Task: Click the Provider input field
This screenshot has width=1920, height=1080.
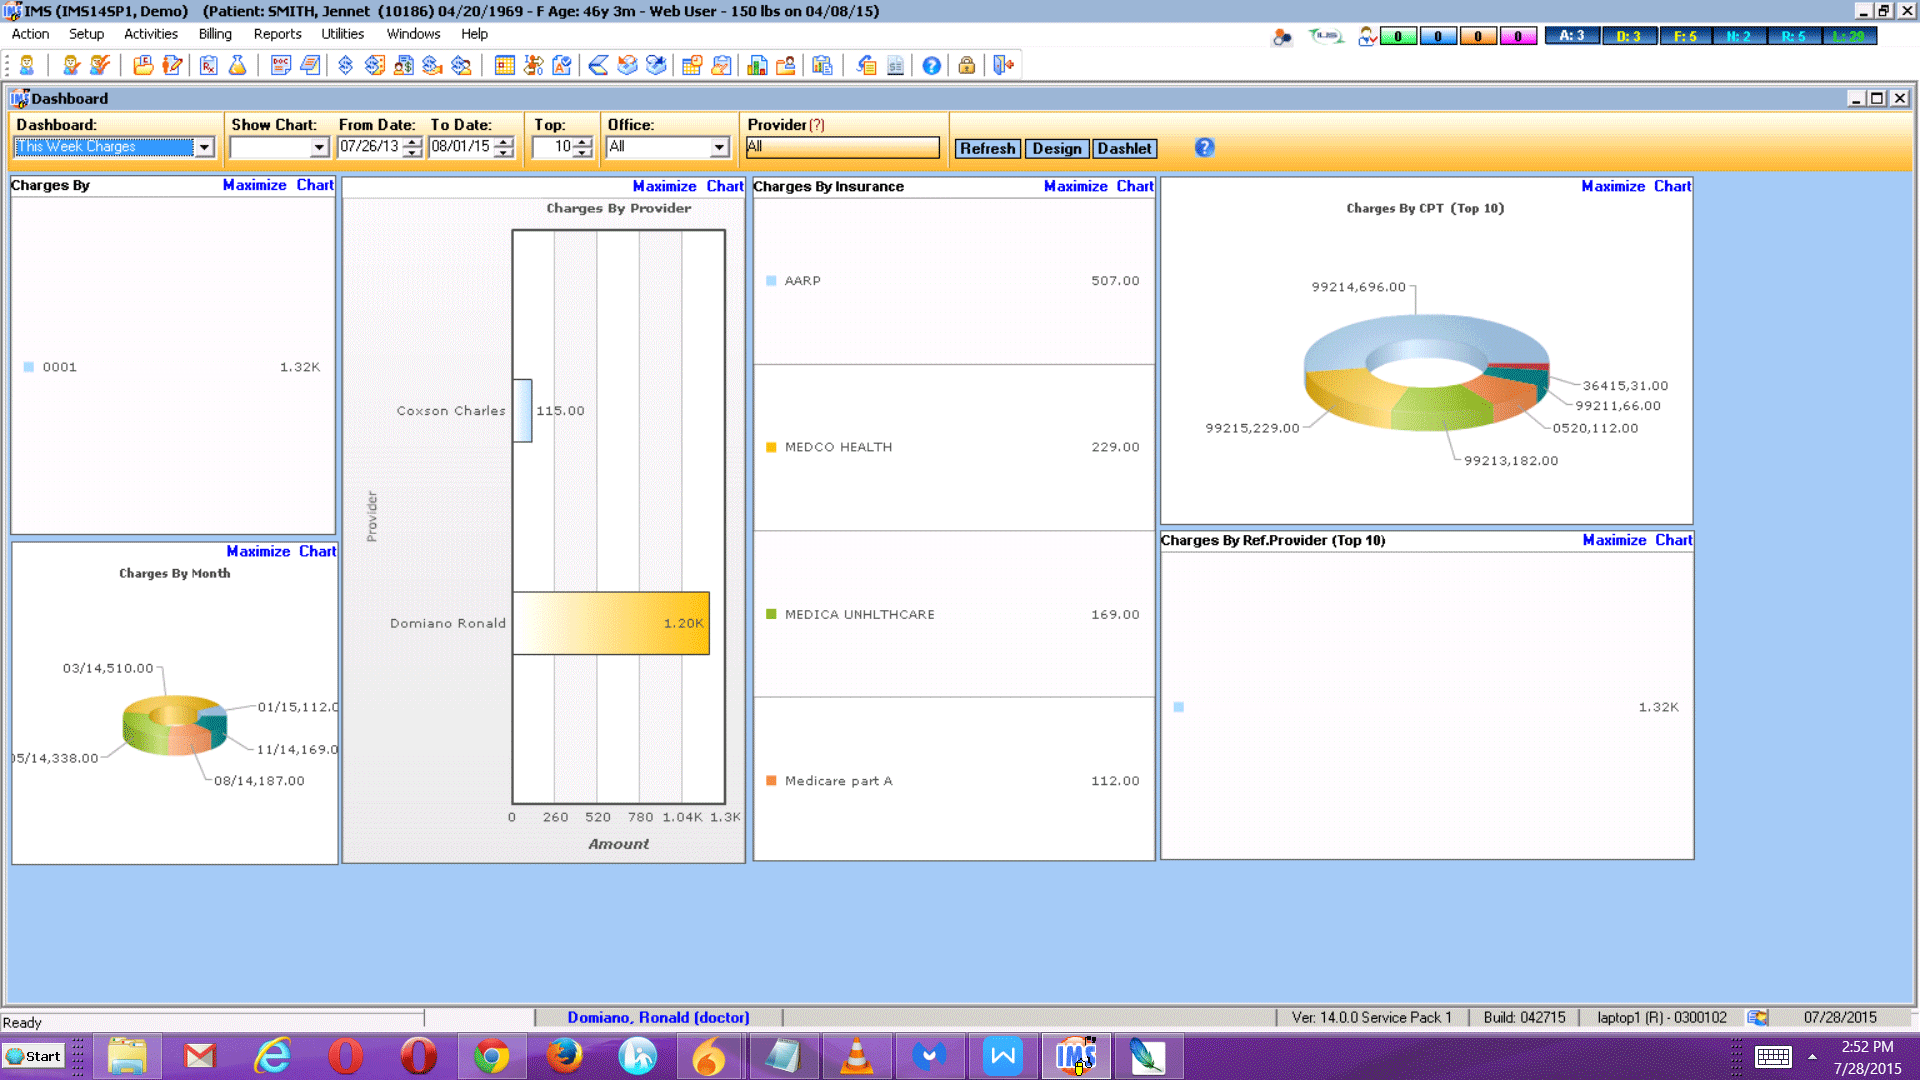Action: coord(843,147)
